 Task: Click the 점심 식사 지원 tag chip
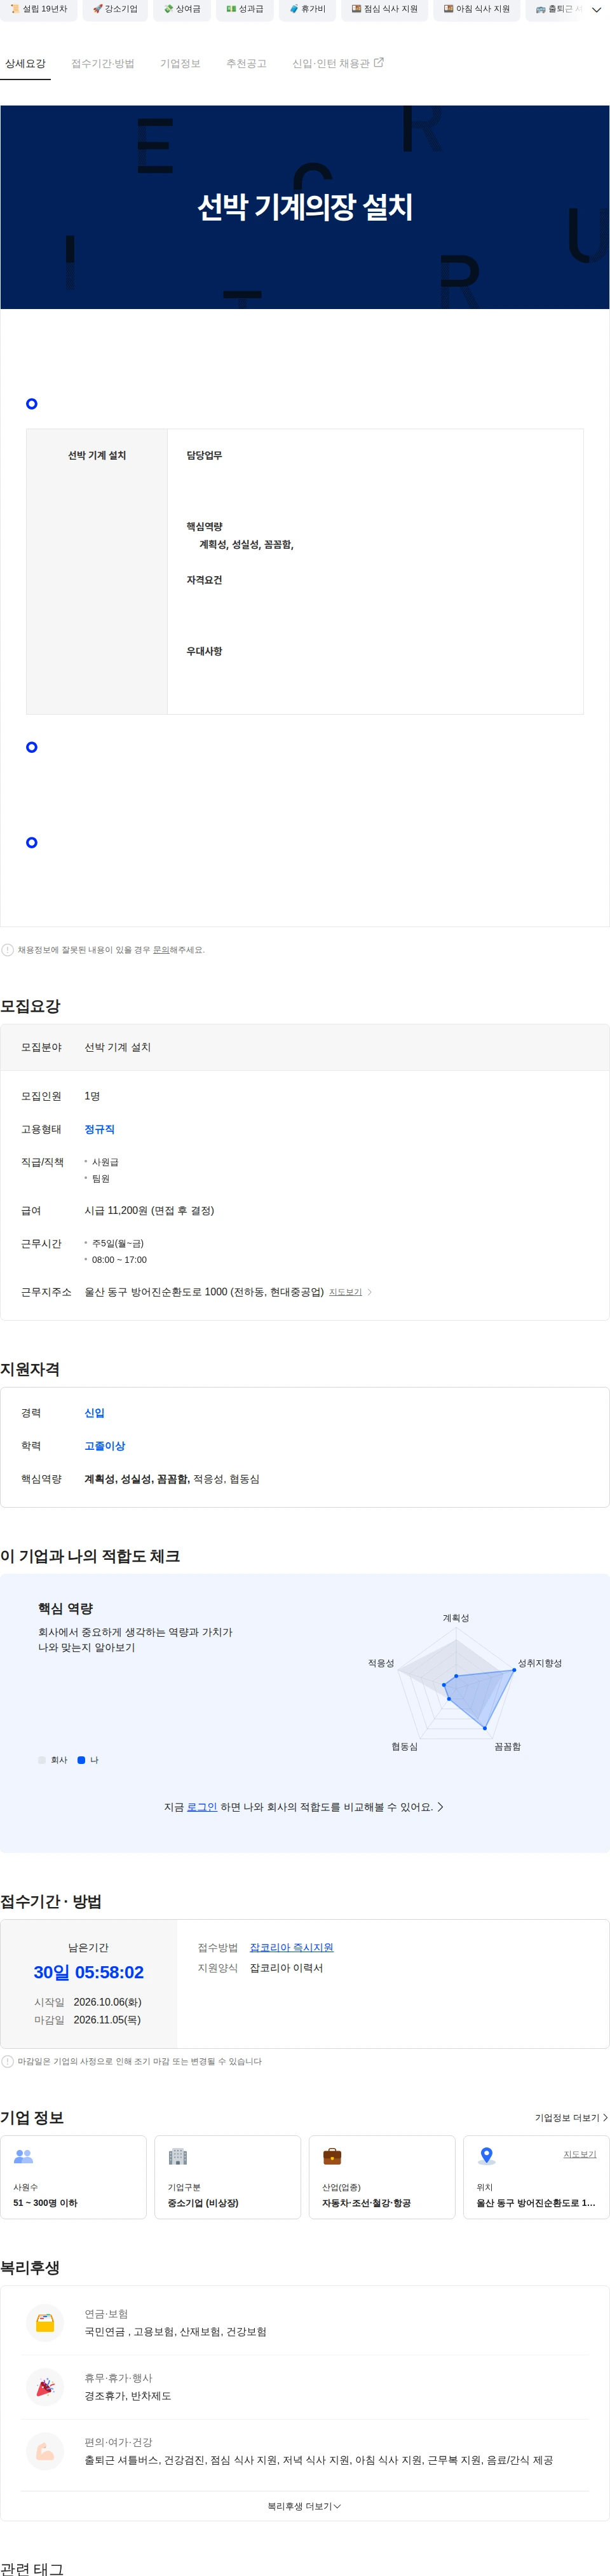385,9
